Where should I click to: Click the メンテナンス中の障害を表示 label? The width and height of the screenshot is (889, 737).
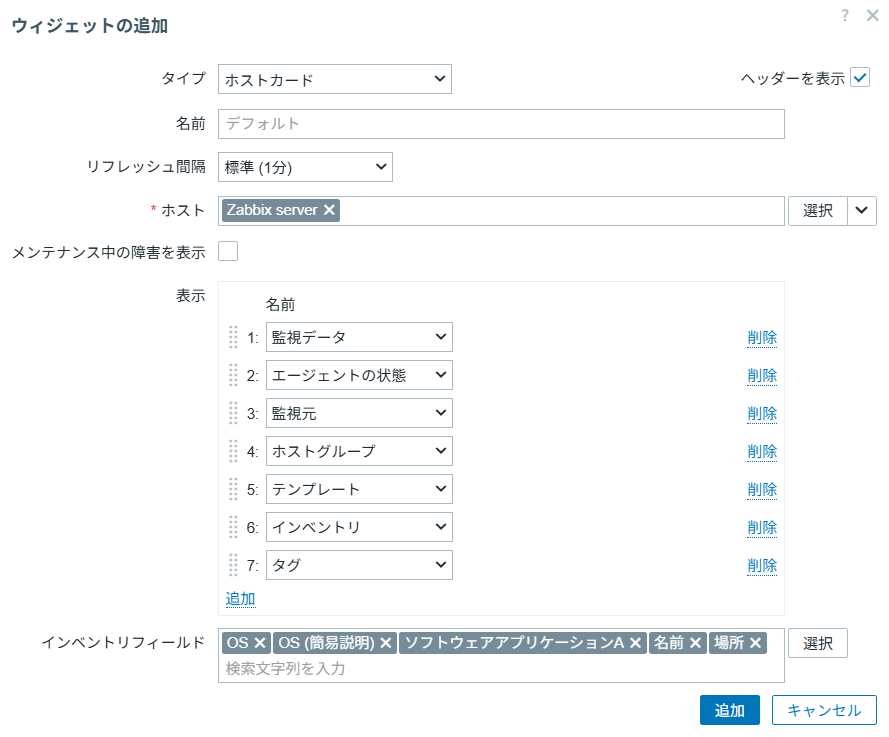109,252
